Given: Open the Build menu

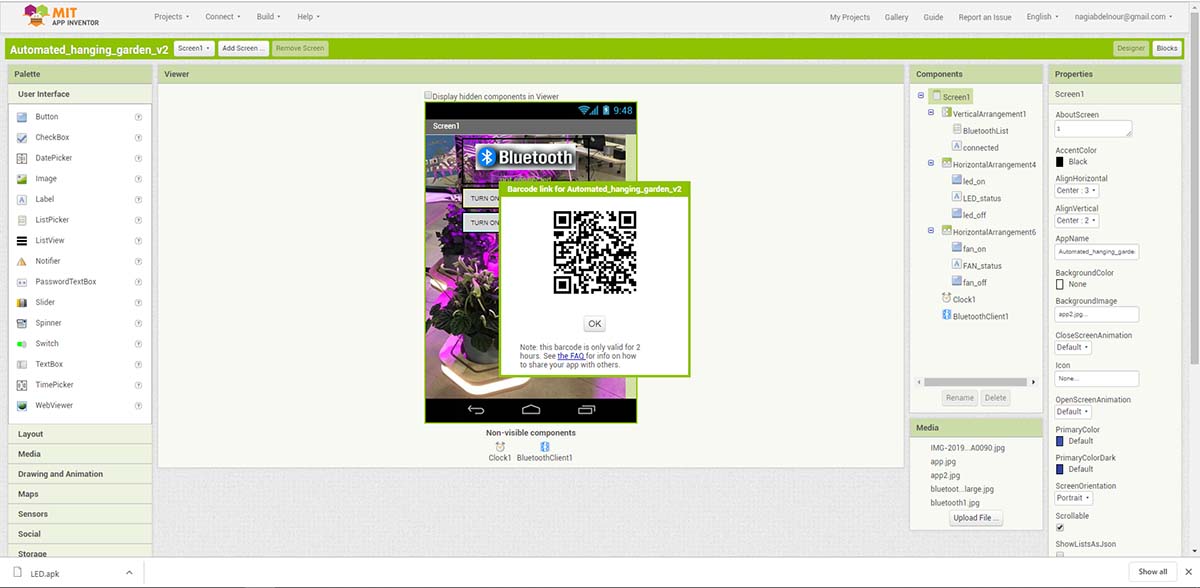Looking at the screenshot, I should pyautogui.click(x=269, y=16).
